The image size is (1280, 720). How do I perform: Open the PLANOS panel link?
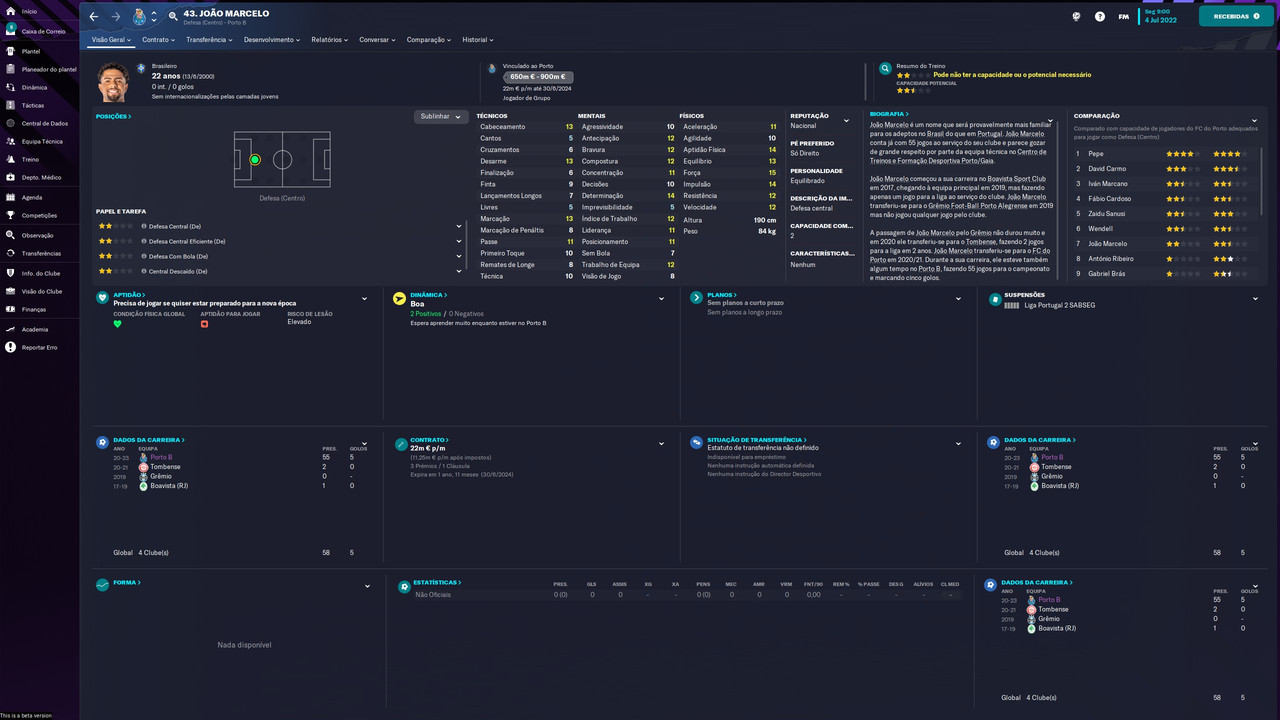(x=722, y=295)
